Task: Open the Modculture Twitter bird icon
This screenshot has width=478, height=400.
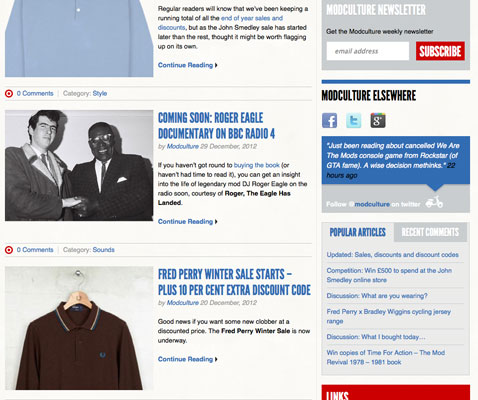Action: [353, 120]
